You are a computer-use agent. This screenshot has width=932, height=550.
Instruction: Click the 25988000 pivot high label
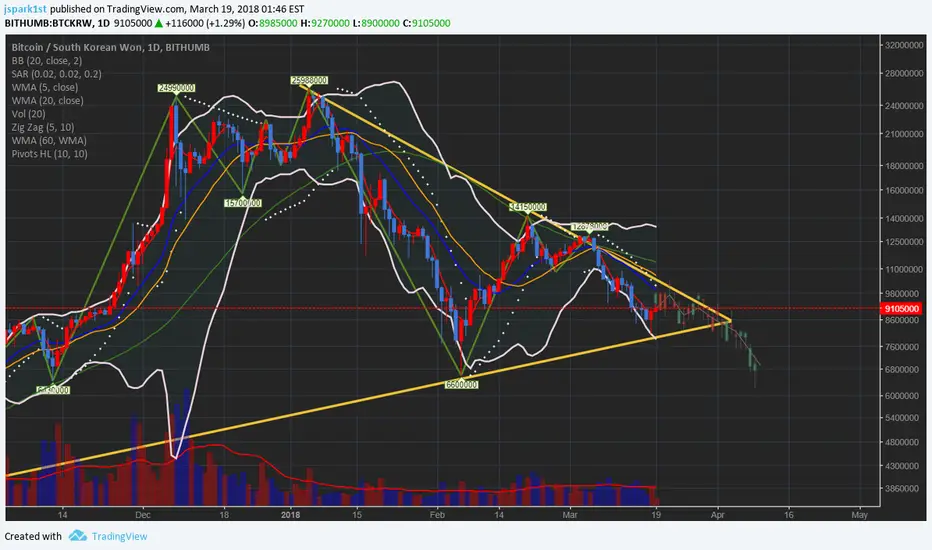[309, 80]
